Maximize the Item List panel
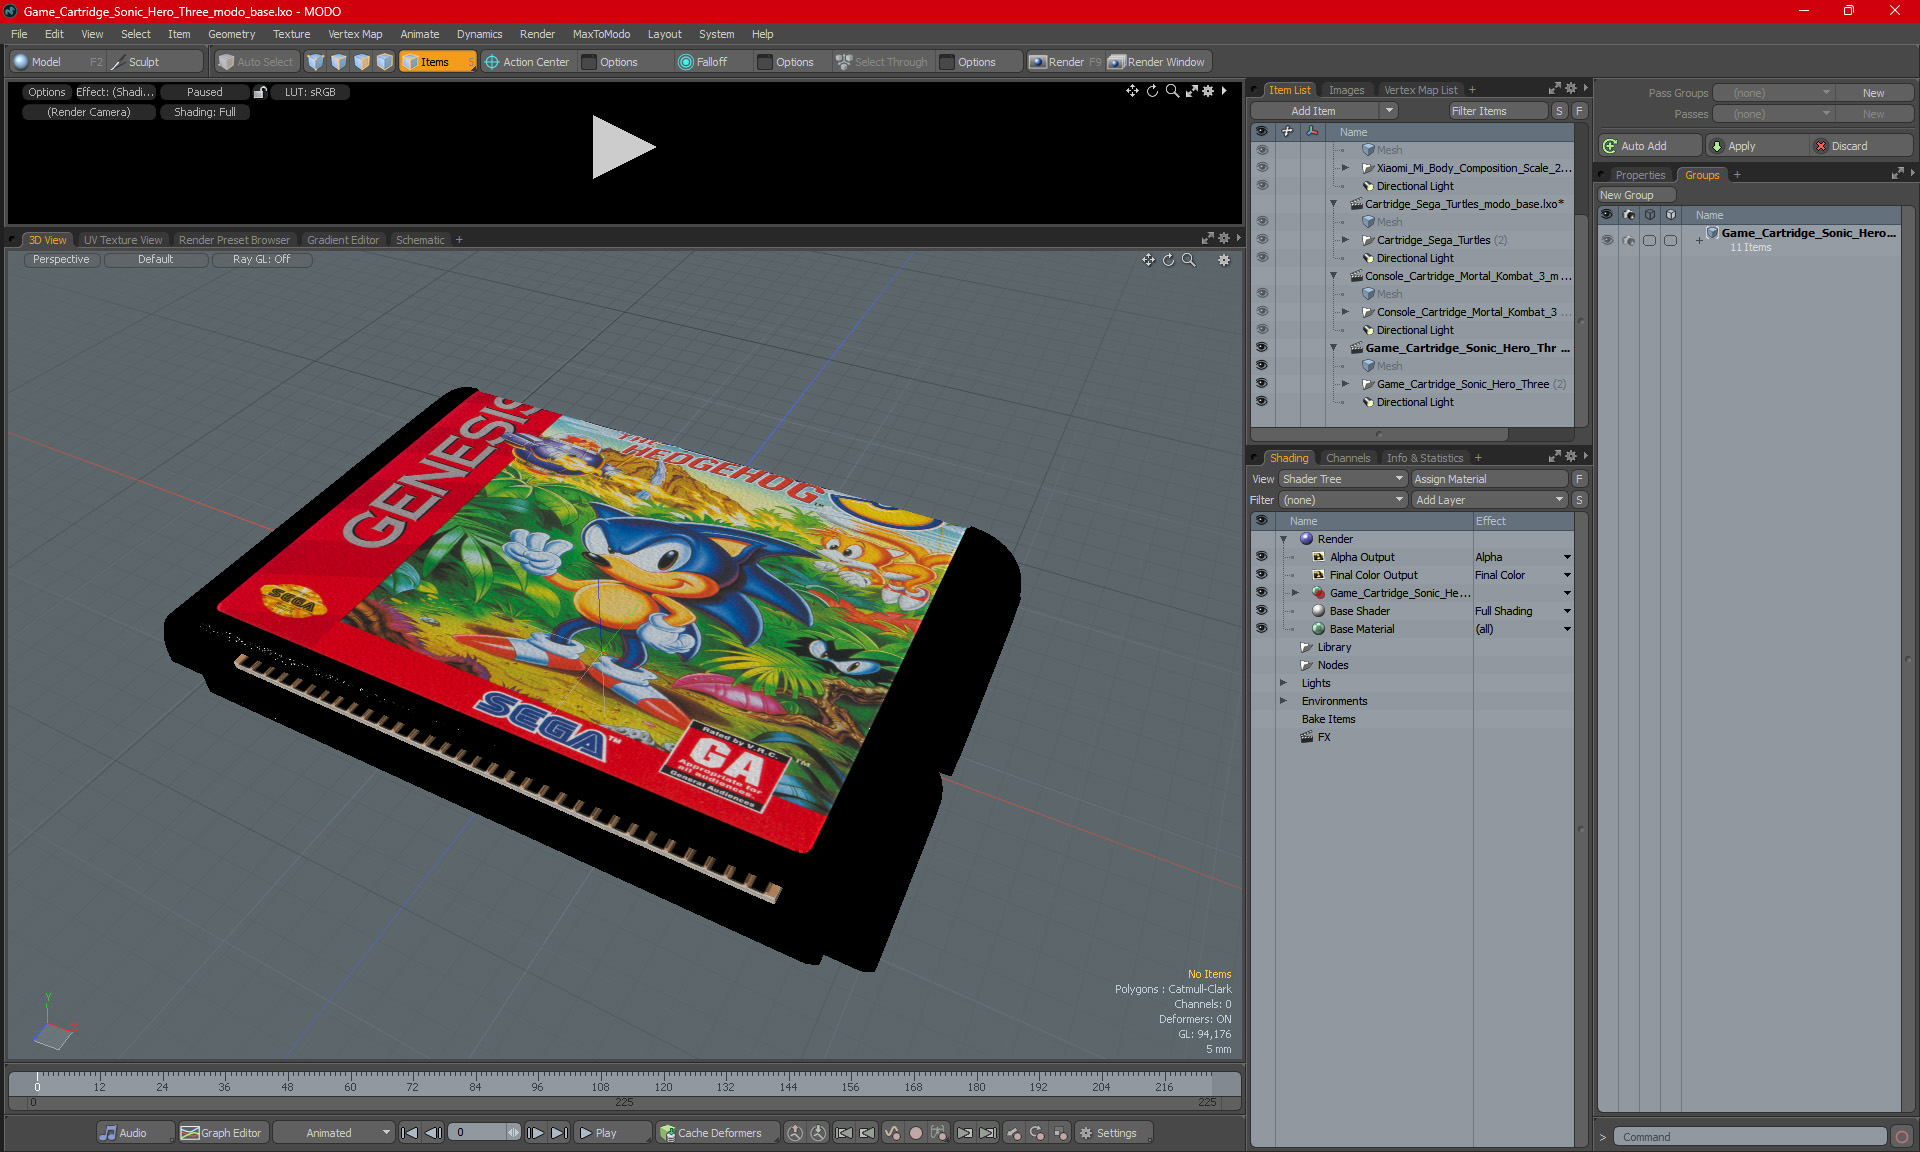 point(1554,89)
